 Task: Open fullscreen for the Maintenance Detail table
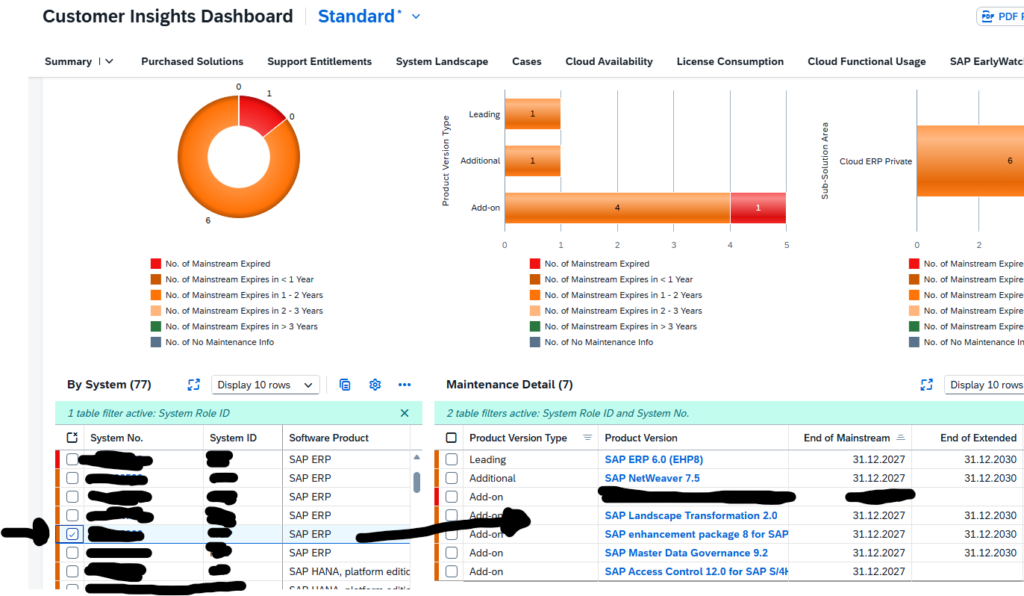coord(926,385)
